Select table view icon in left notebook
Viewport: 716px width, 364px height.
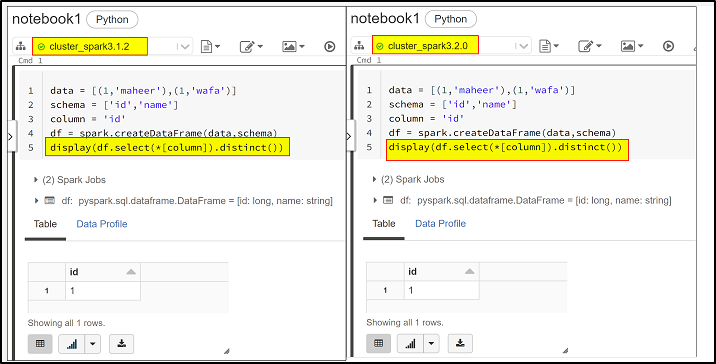(x=40, y=344)
